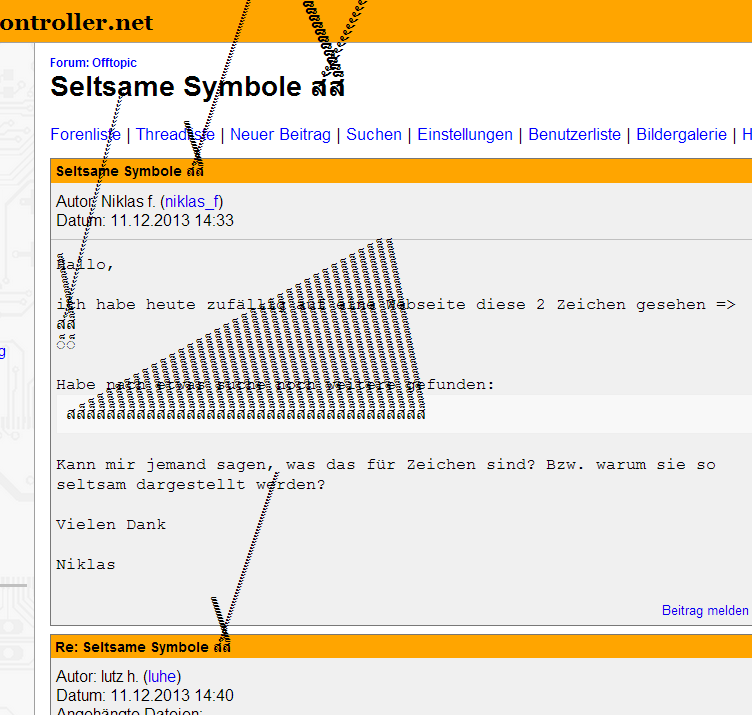Click the author name lutz h.
Viewport: 752px width, 715px height.
[120, 677]
